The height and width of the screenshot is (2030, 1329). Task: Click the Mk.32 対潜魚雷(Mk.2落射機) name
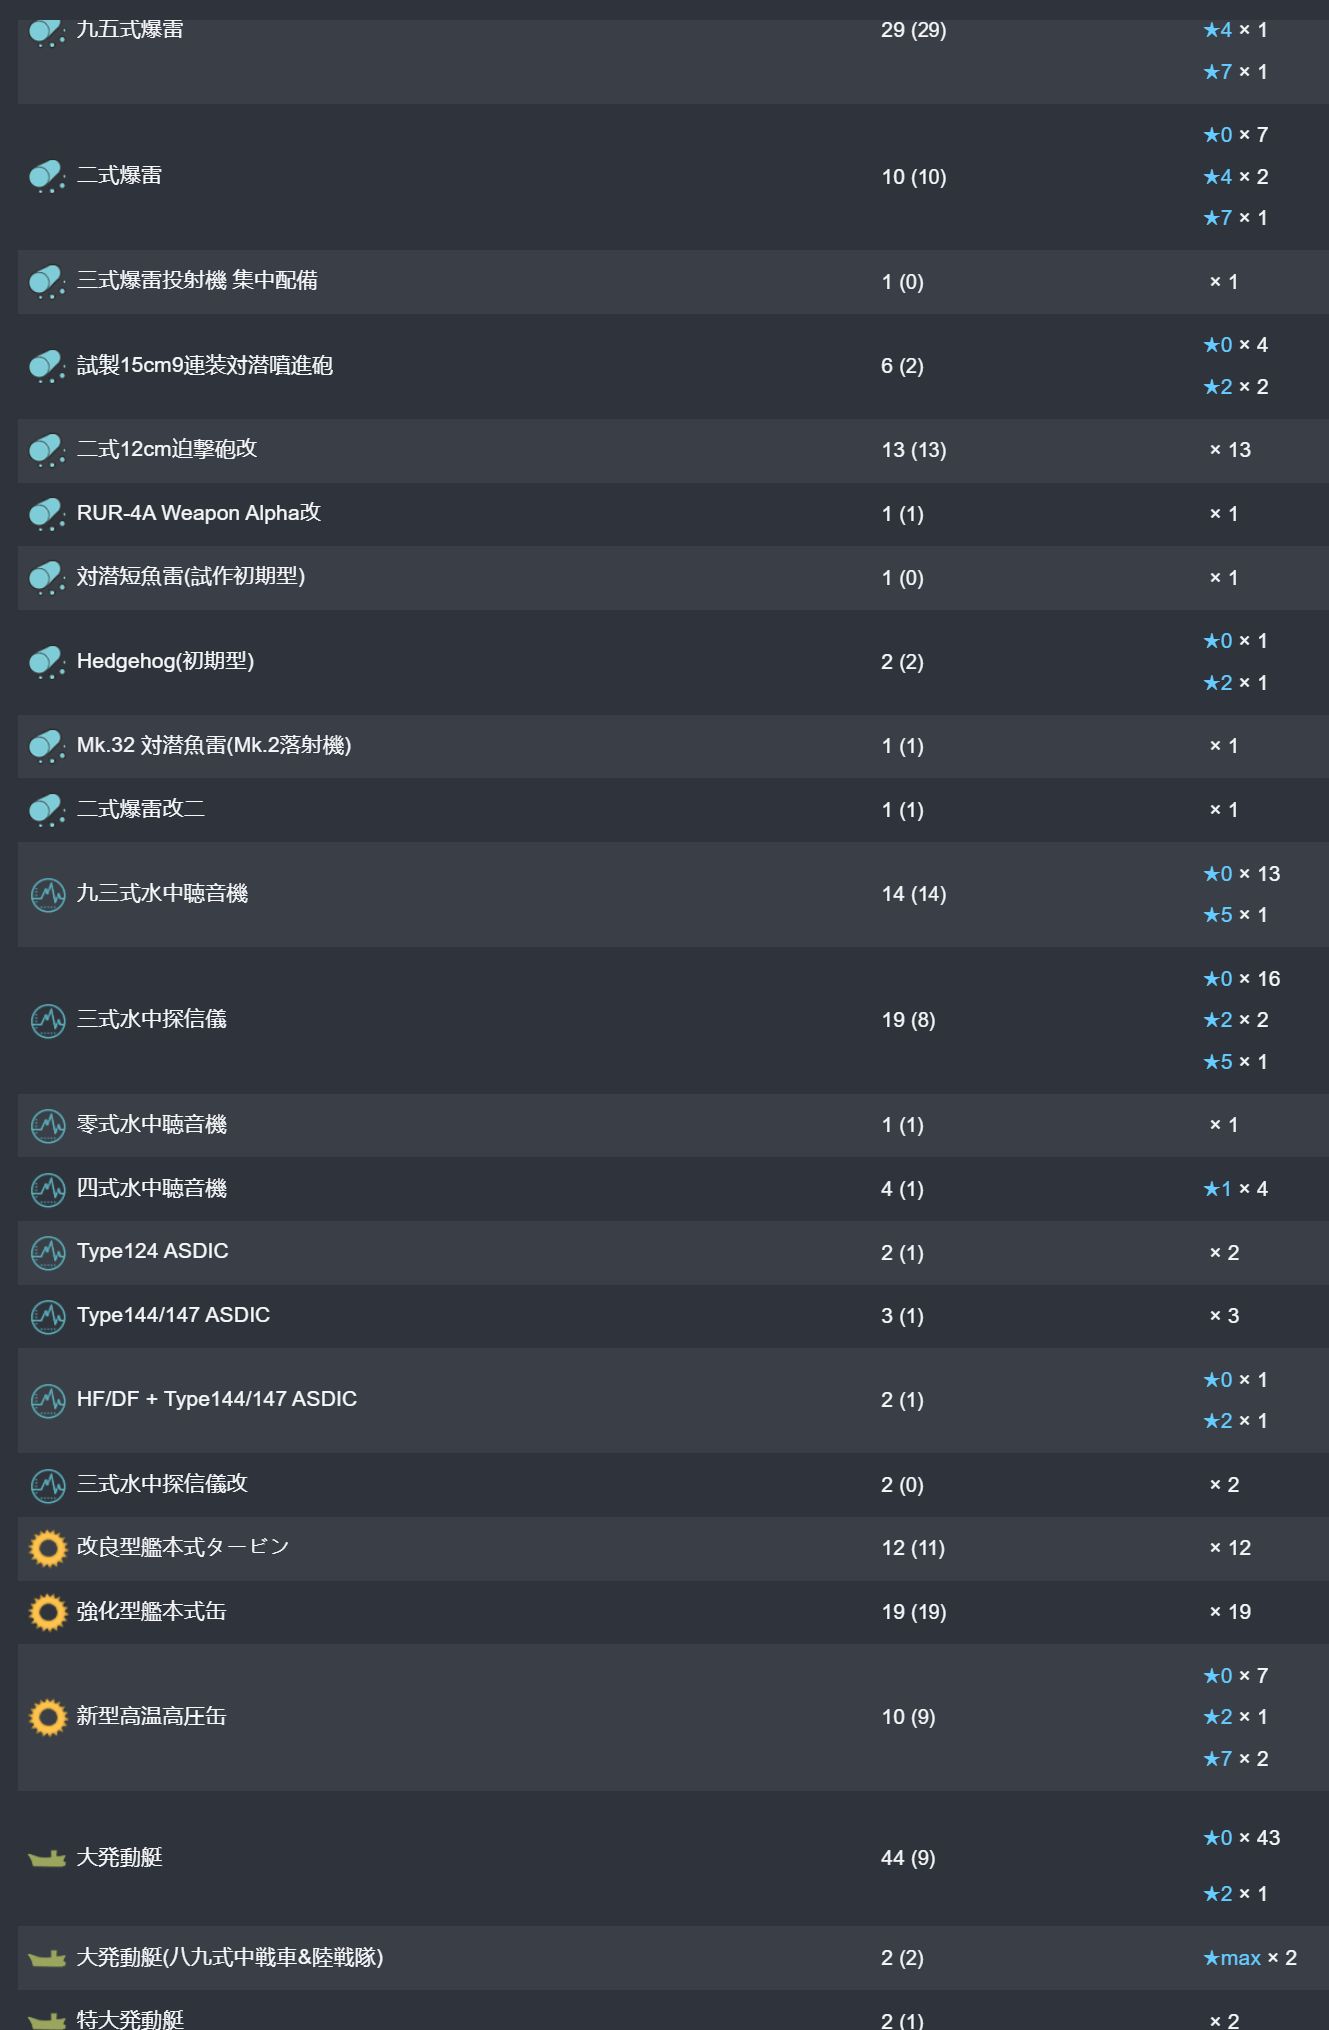(213, 746)
